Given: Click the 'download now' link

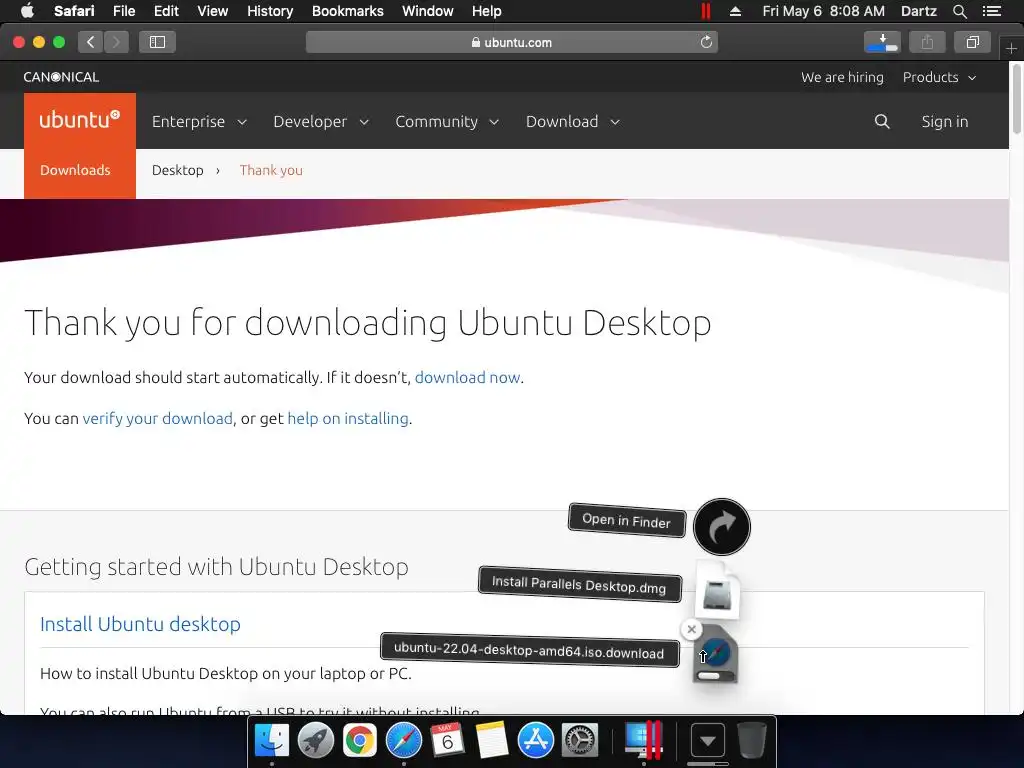Looking at the screenshot, I should [x=468, y=377].
